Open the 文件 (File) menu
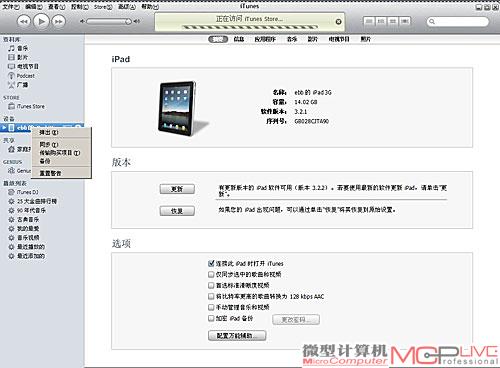The image size is (500, 368). click(x=11, y=7)
